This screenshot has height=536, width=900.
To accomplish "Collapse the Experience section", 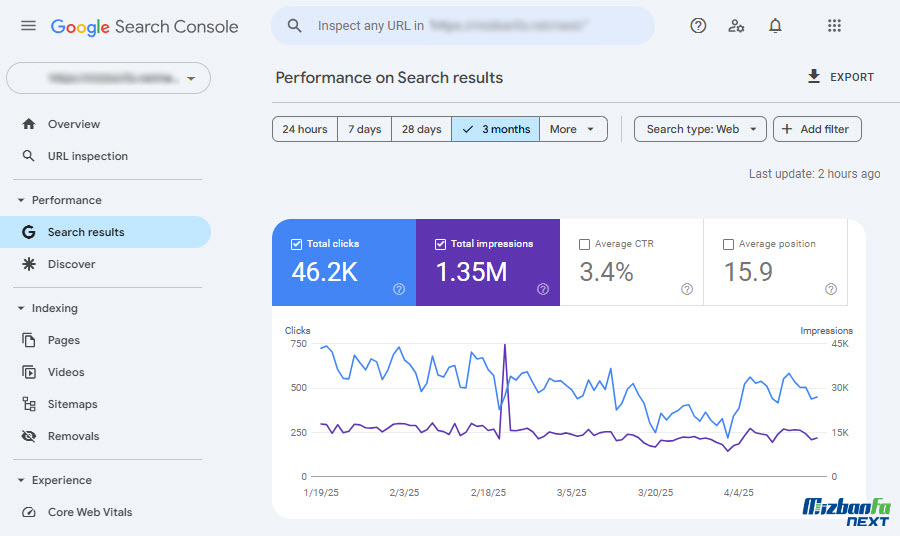I will pos(21,480).
